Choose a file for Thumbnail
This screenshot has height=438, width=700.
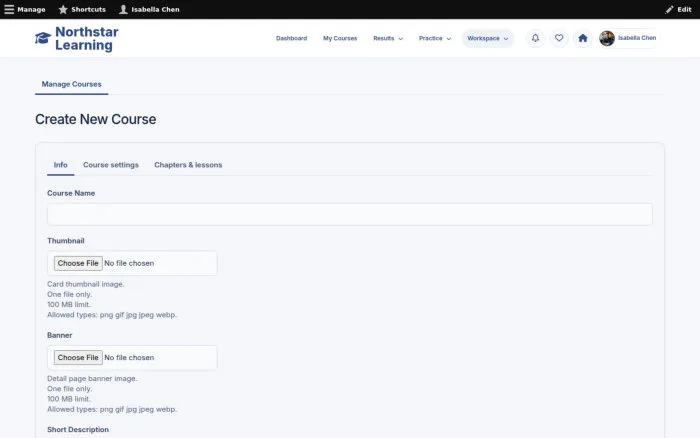point(78,263)
